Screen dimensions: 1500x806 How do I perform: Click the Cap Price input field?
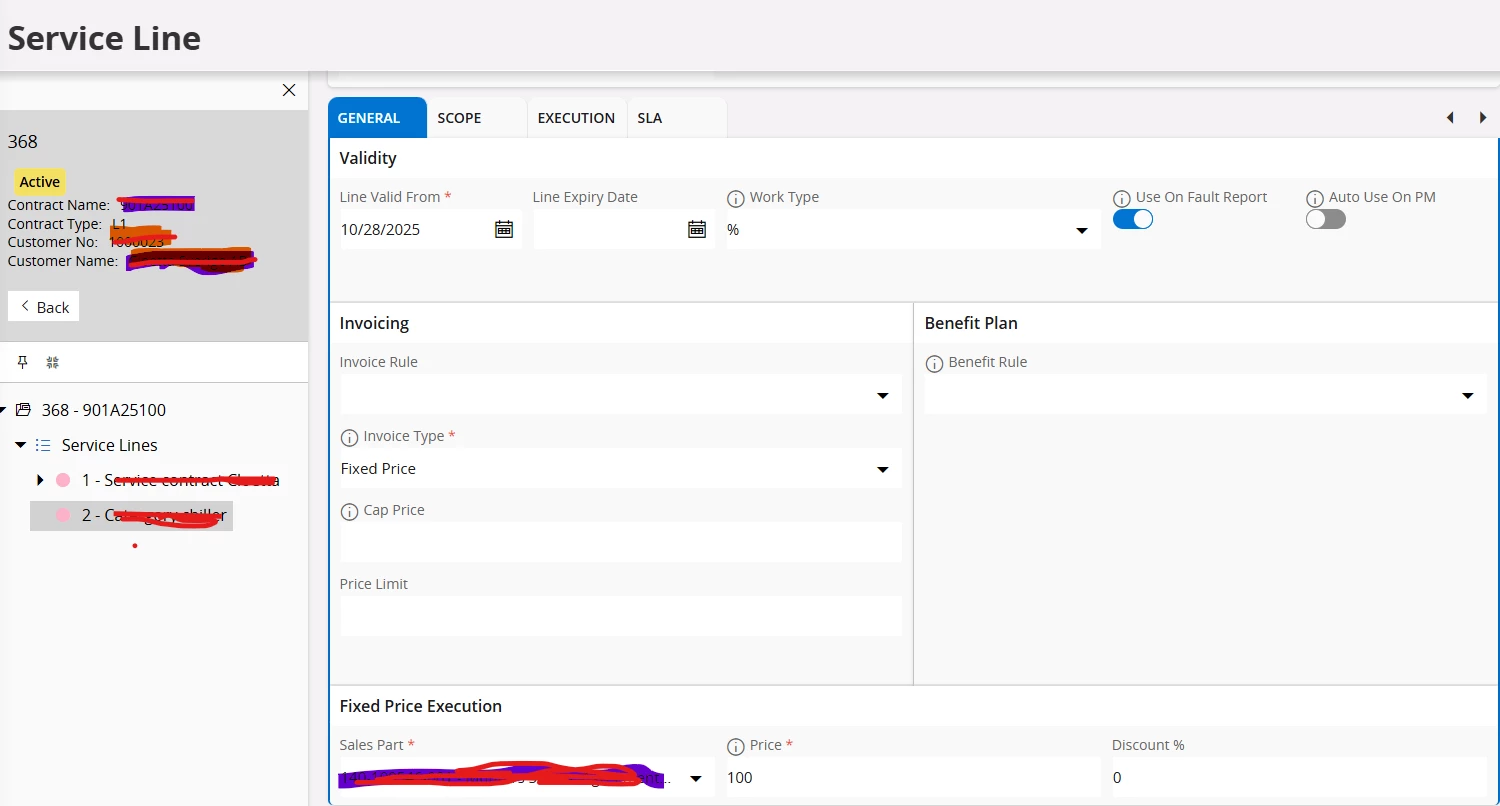[621, 542]
